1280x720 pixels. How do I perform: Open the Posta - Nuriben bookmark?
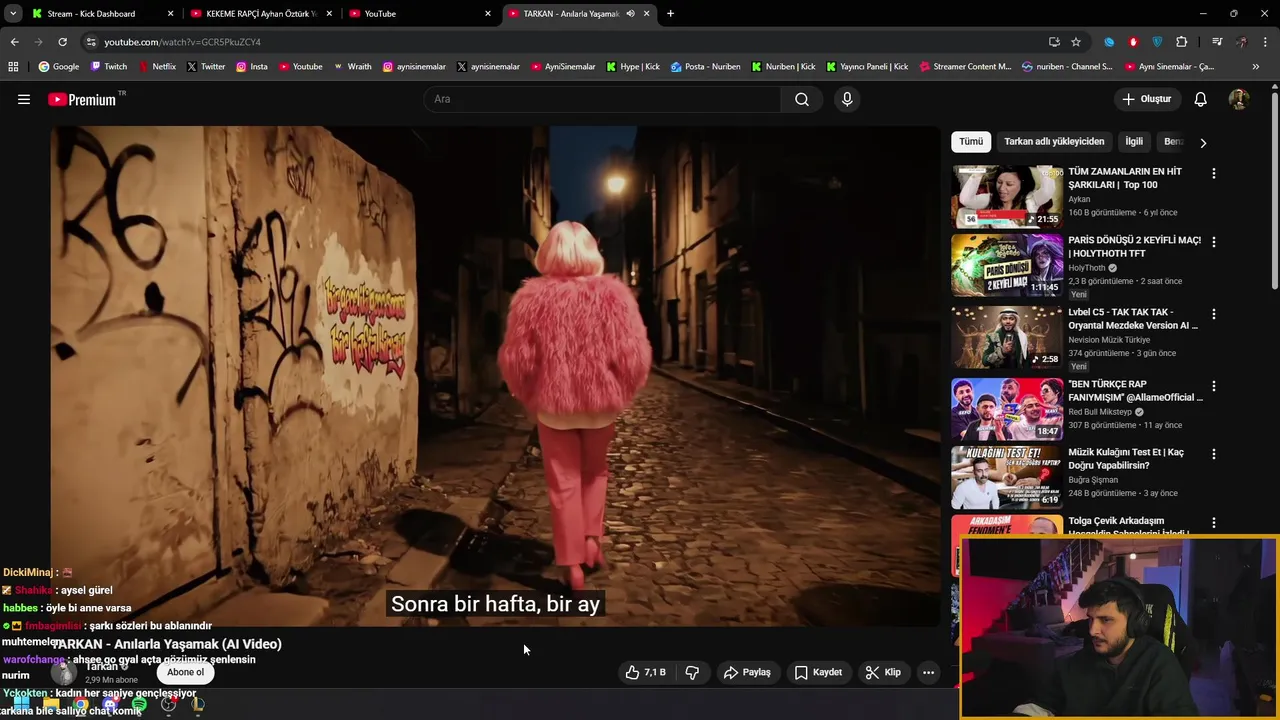706,67
